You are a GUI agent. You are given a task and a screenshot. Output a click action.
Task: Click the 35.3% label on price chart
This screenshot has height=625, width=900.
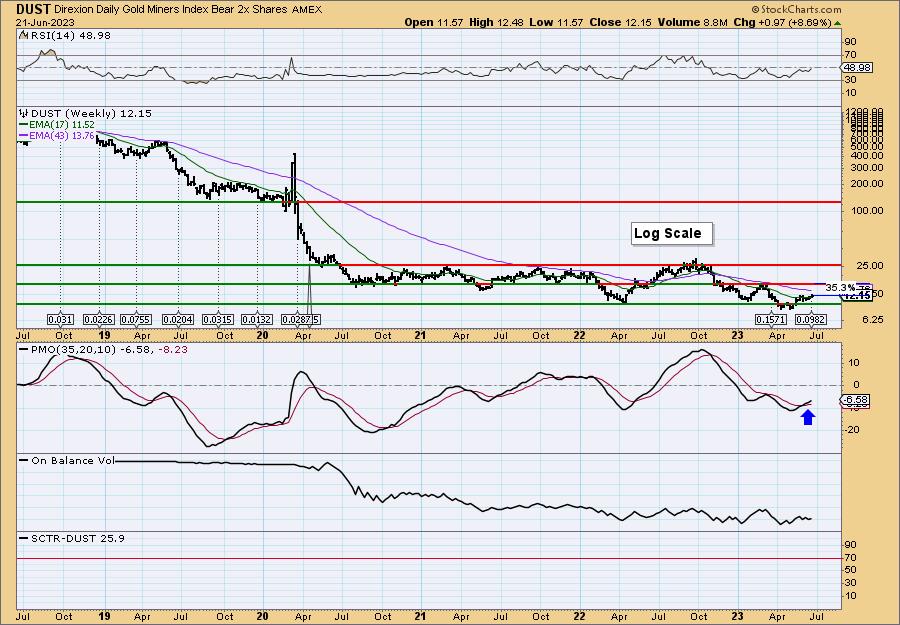840,287
